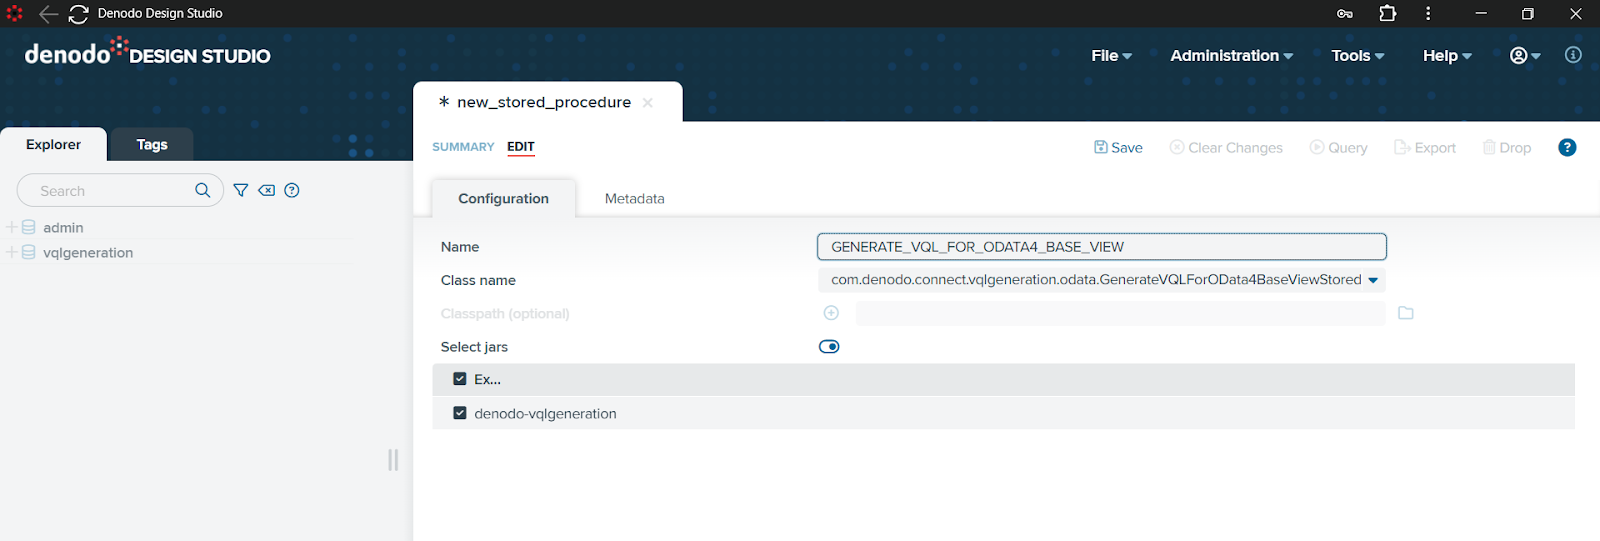Click the info icon in header
Viewport: 1600px width, 541px height.
click(1573, 55)
